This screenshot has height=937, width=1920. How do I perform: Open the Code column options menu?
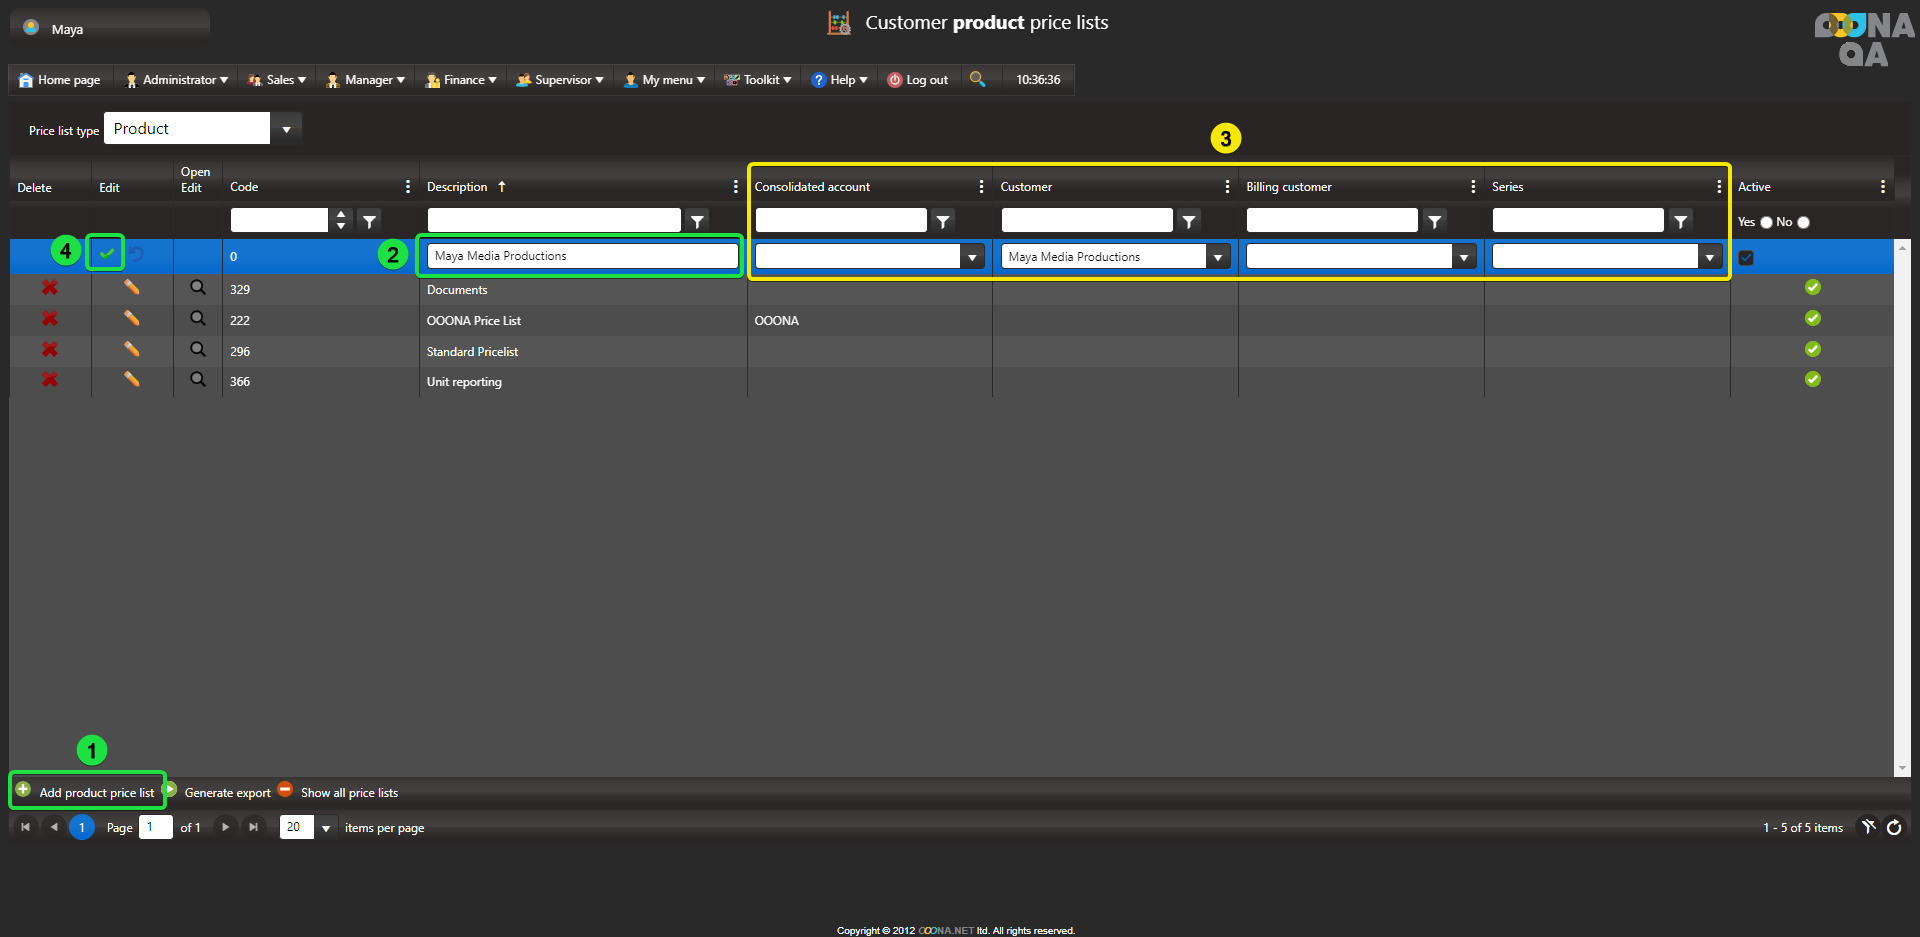tap(407, 187)
